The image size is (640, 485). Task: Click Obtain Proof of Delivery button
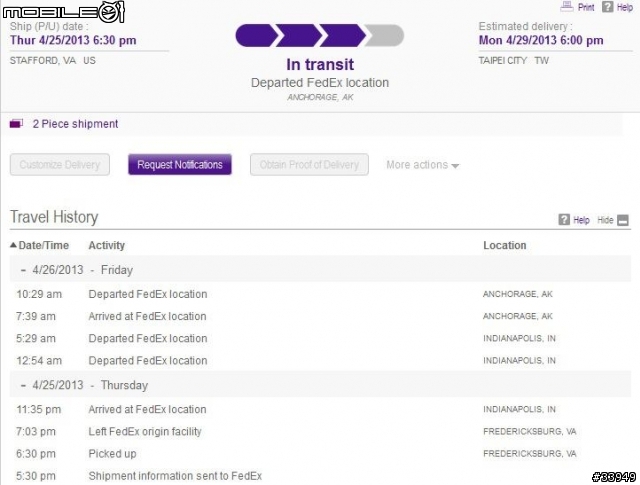point(309,165)
